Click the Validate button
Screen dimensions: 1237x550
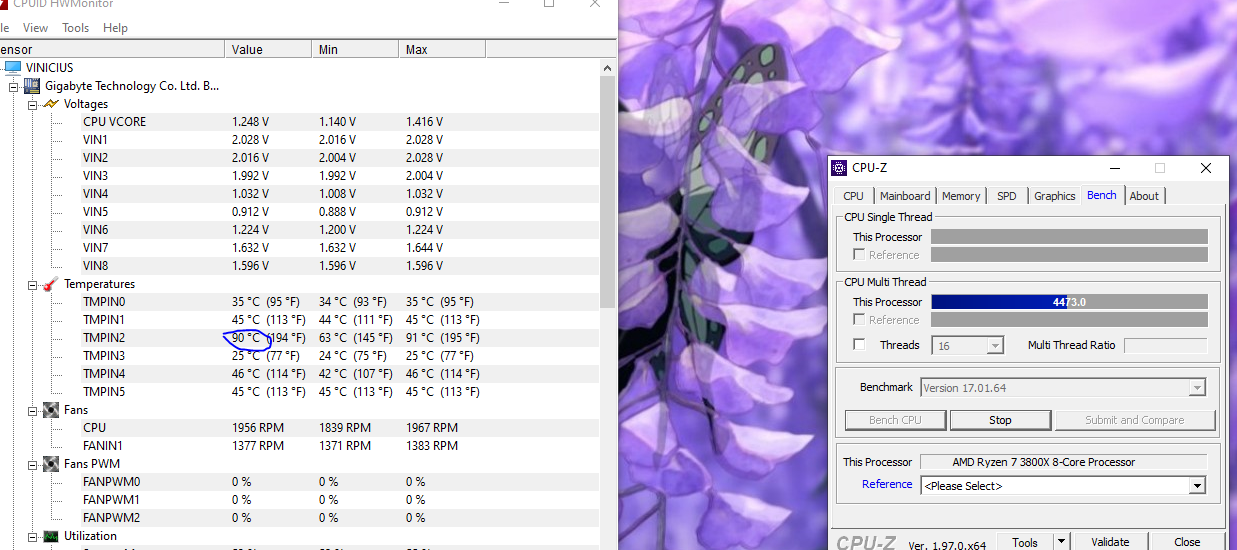[x=1110, y=542]
